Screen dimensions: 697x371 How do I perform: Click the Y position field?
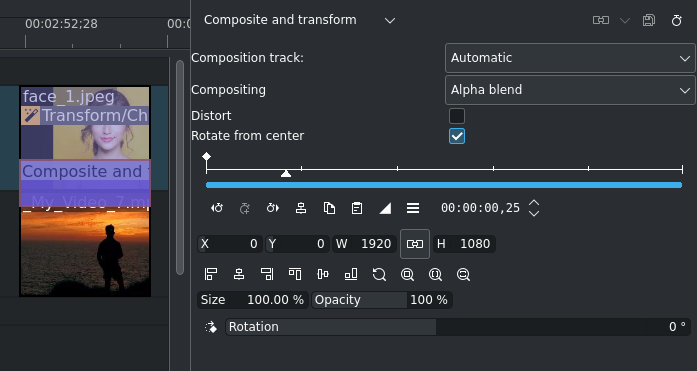tap(297, 244)
